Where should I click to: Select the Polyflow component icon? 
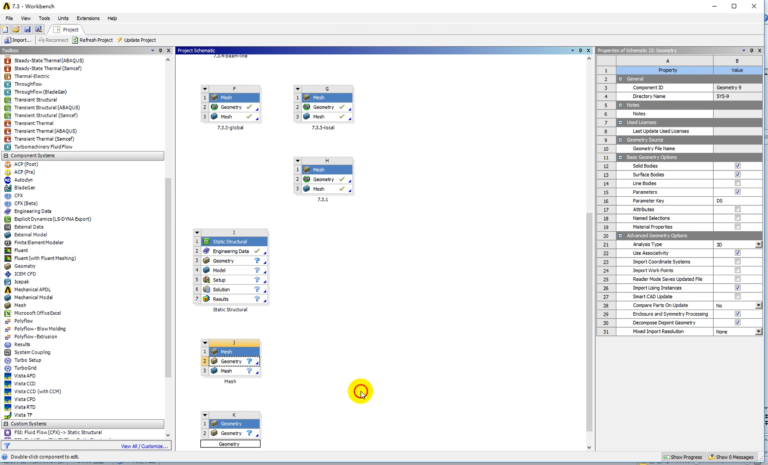tap(7, 321)
